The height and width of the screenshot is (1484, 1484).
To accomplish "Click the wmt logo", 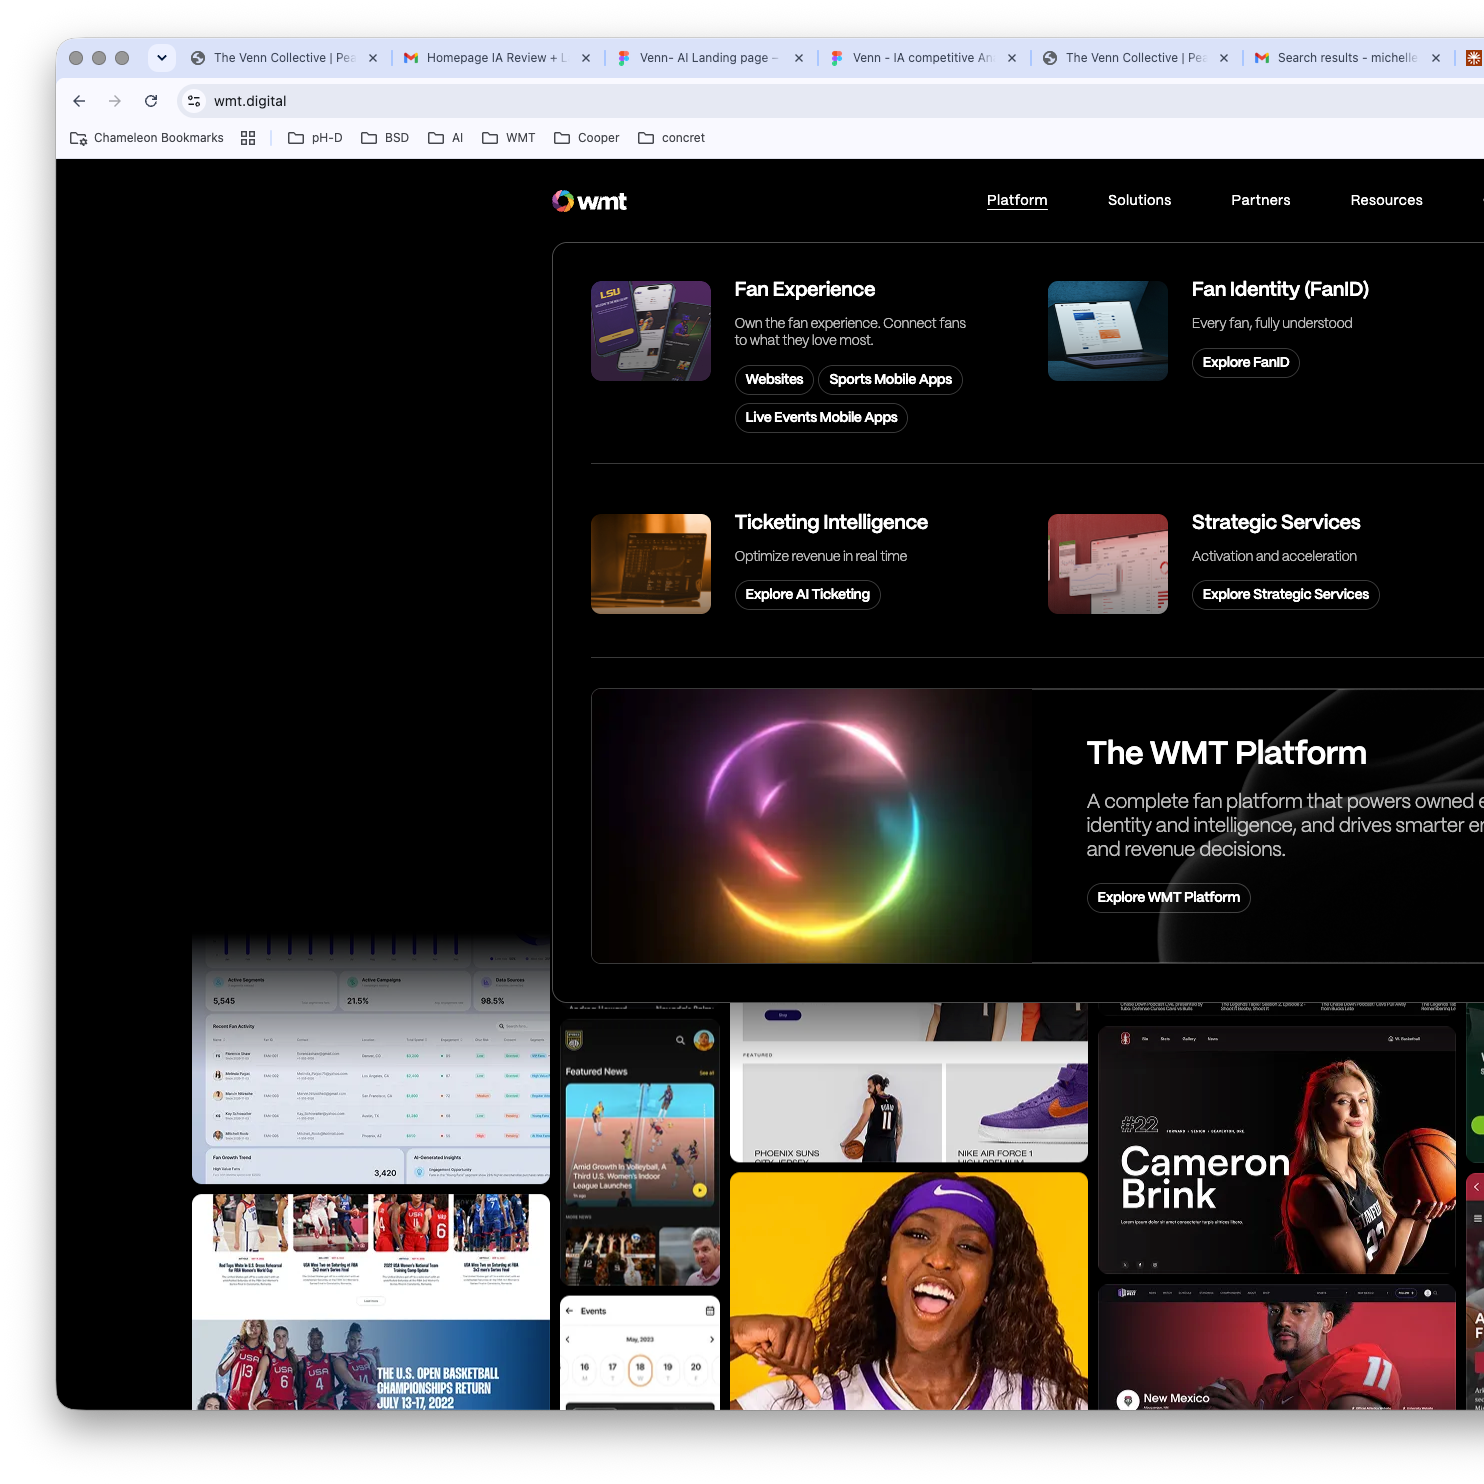I will click(589, 201).
